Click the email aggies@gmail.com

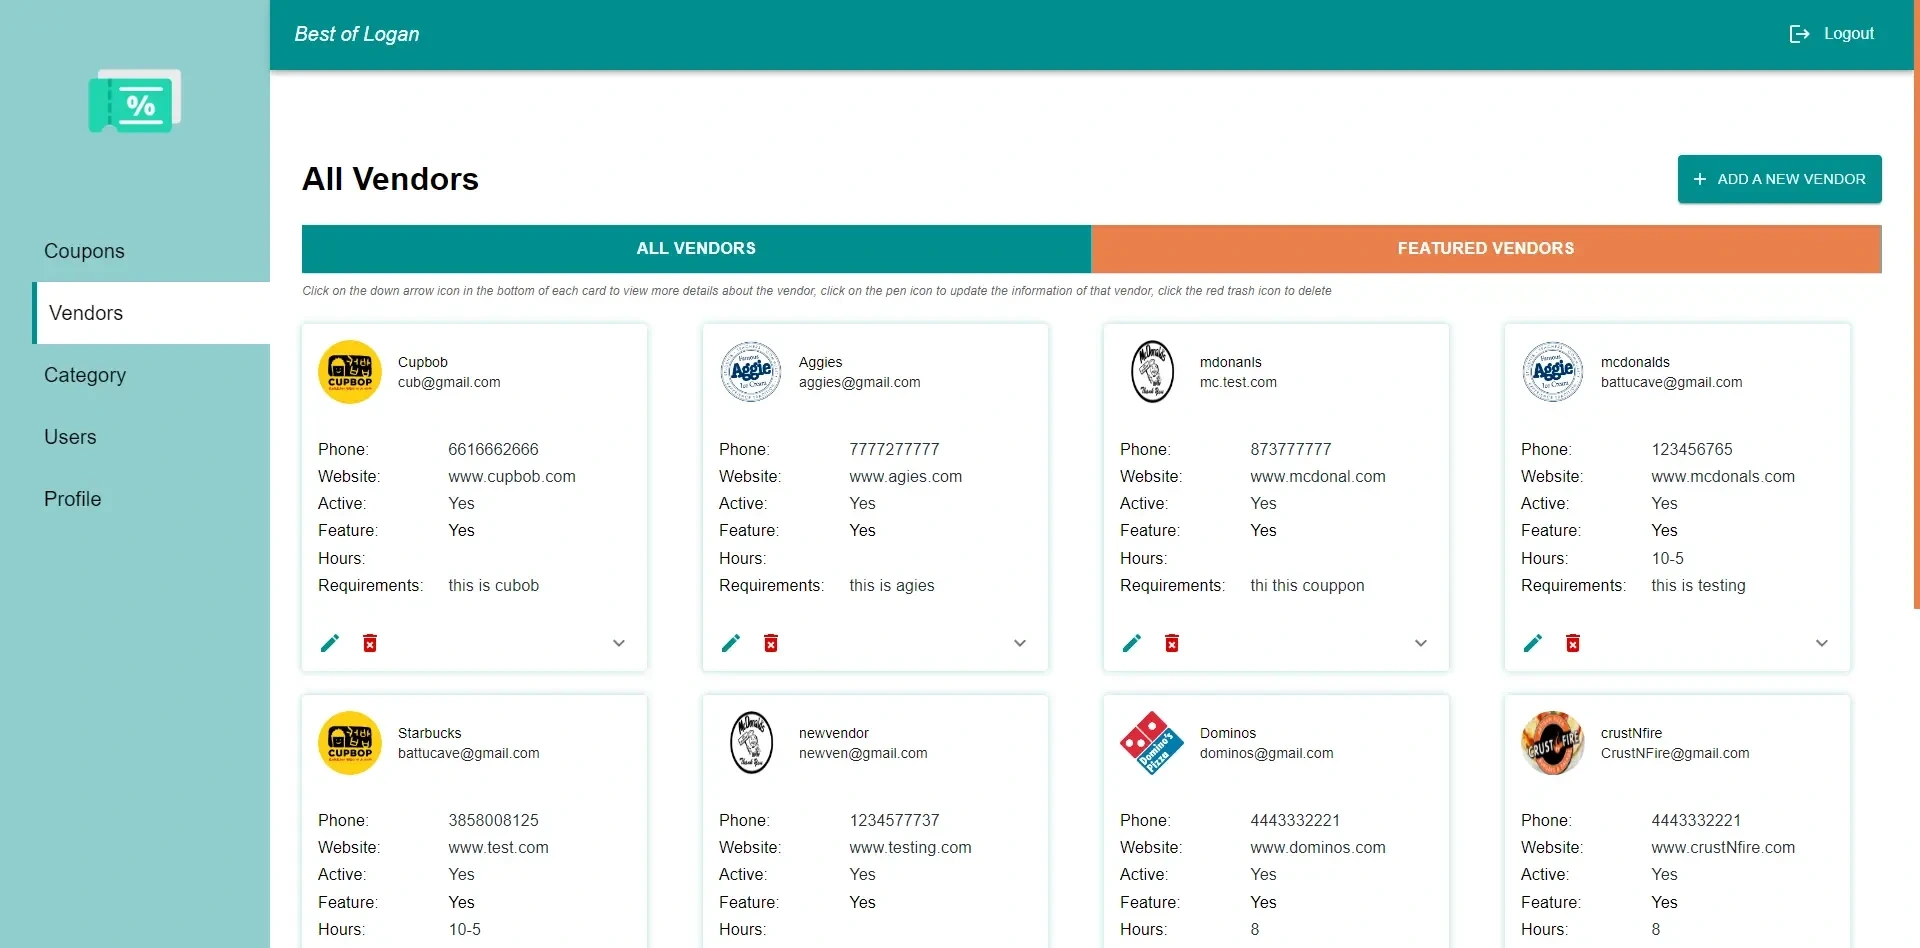(x=860, y=383)
